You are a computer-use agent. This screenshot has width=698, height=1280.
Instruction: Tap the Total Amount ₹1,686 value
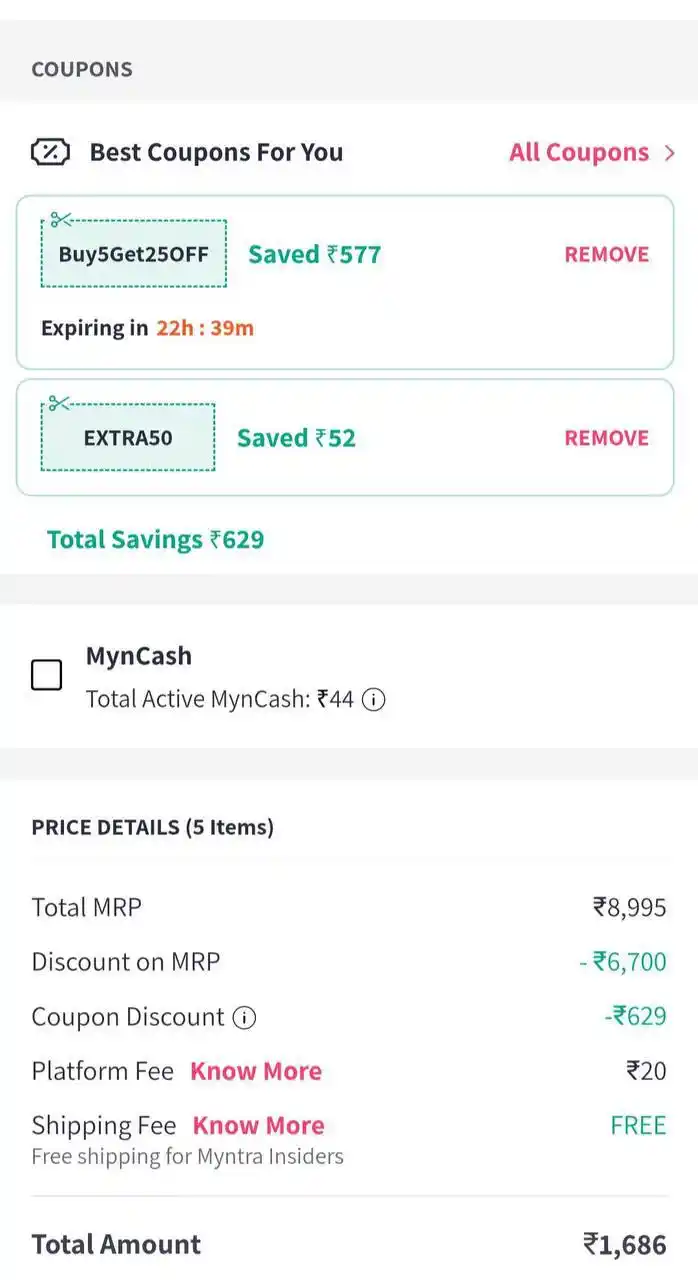(624, 1245)
